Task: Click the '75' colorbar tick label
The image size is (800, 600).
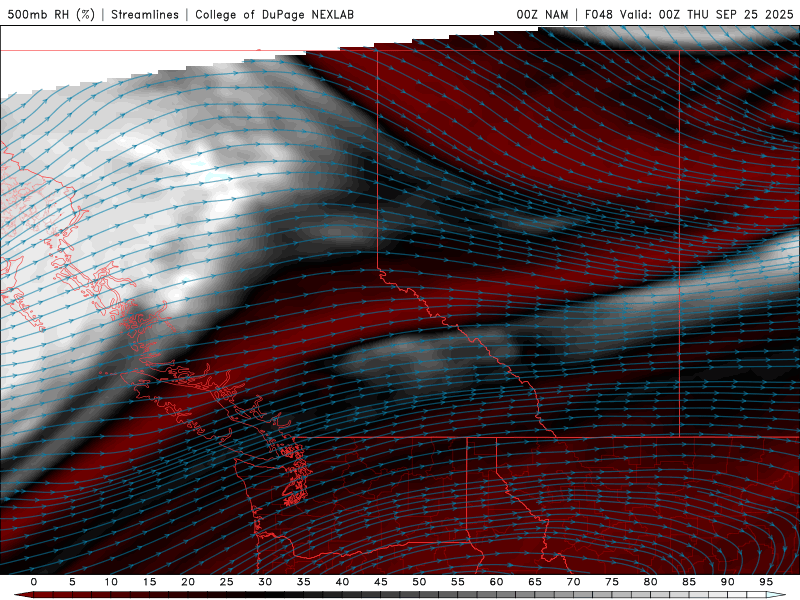Action: click(612, 582)
